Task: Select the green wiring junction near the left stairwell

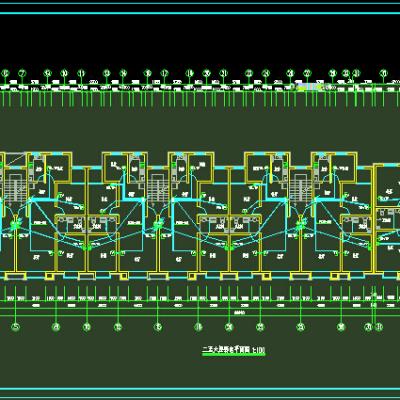Action: tap(15, 225)
